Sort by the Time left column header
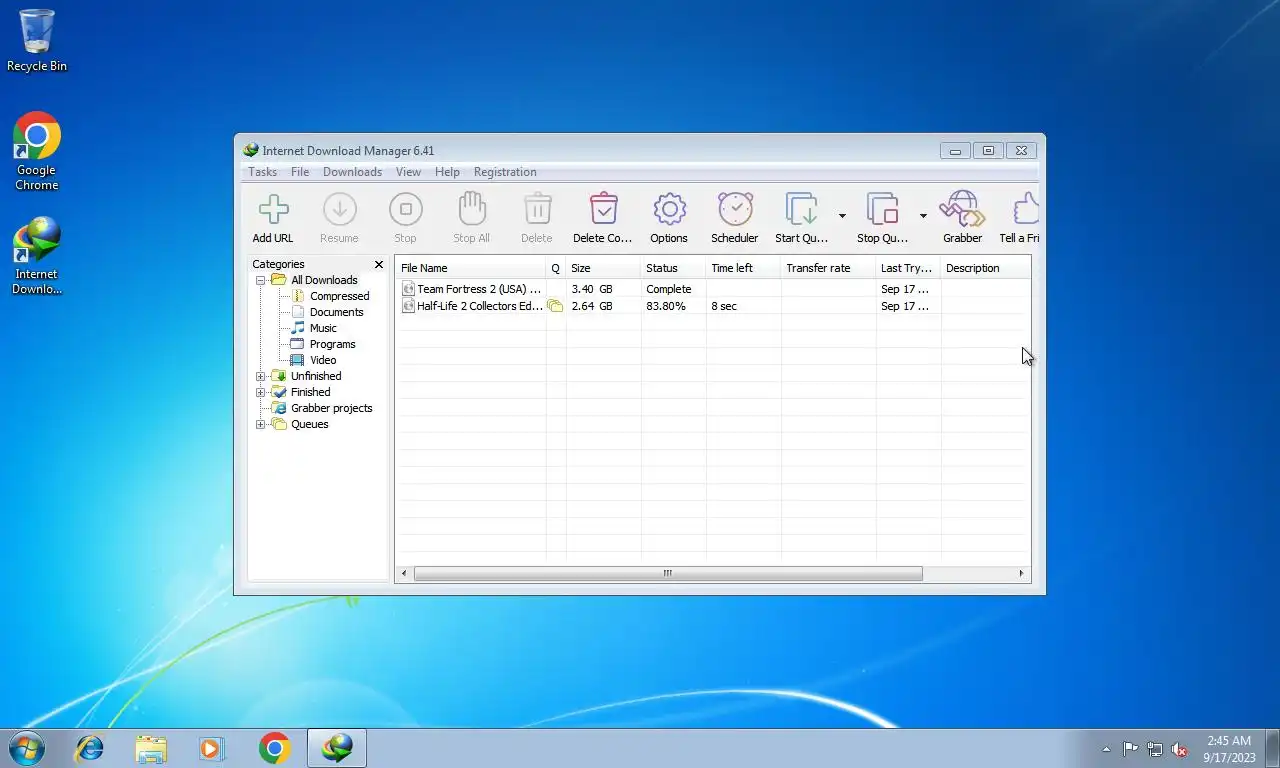 [x=743, y=268]
